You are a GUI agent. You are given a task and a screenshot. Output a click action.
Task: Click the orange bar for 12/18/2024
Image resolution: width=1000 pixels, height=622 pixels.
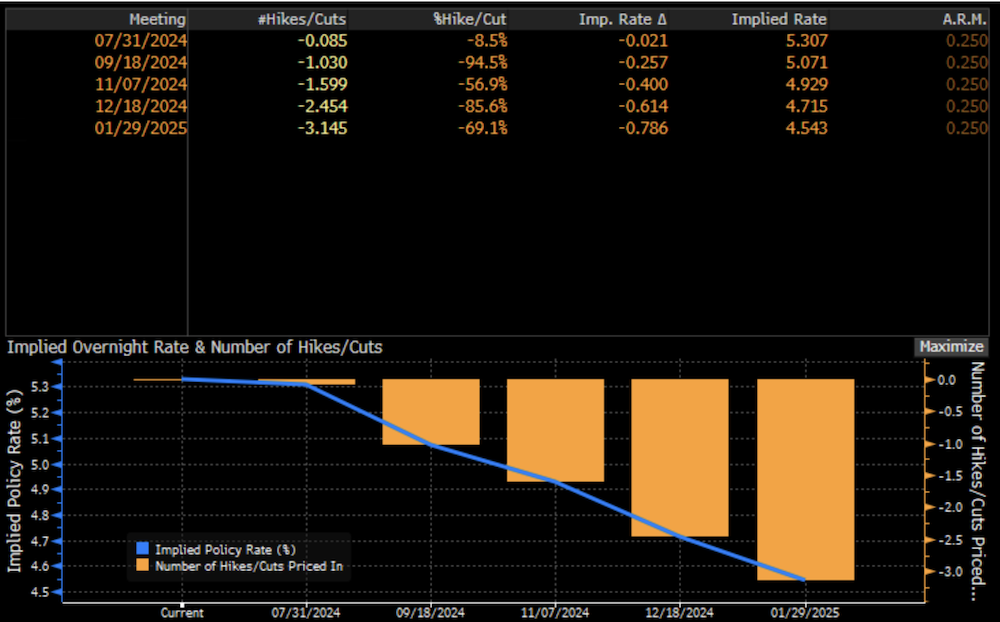[680, 457]
